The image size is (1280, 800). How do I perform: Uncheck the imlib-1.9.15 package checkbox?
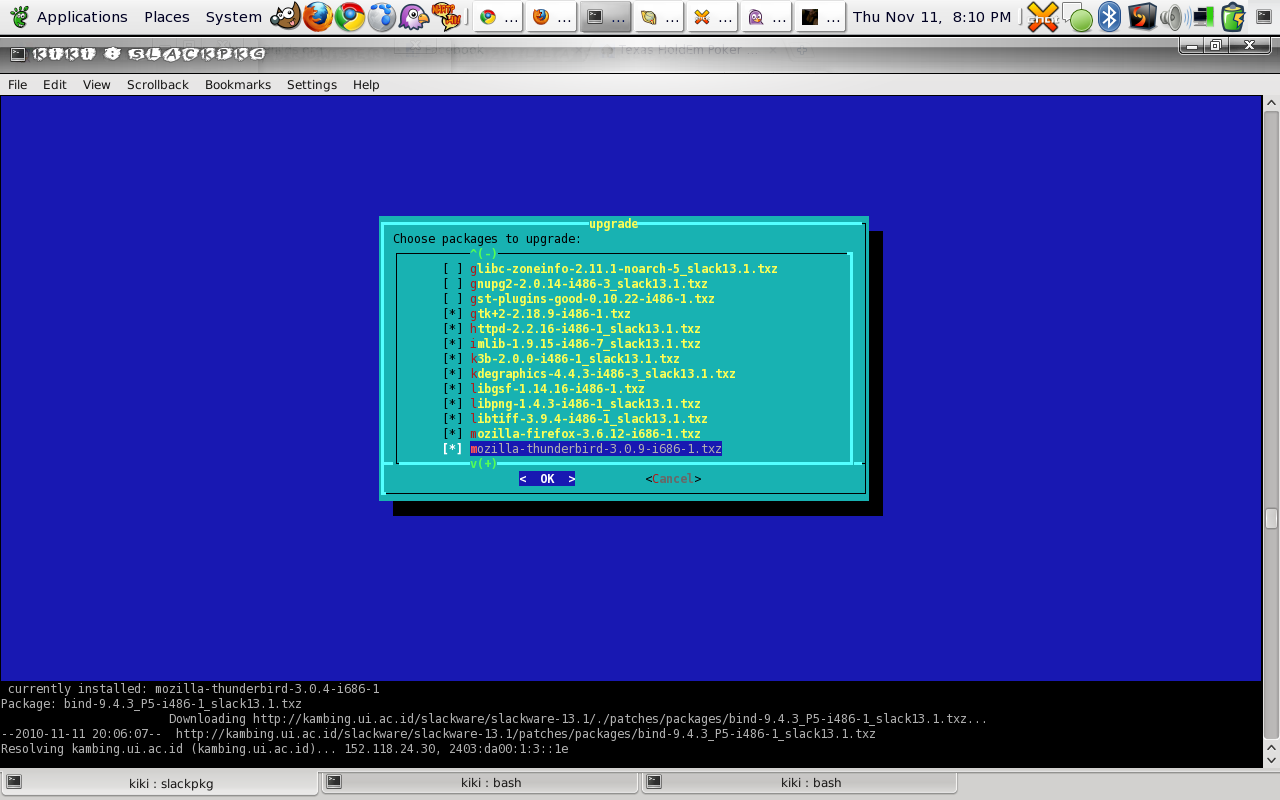453,344
